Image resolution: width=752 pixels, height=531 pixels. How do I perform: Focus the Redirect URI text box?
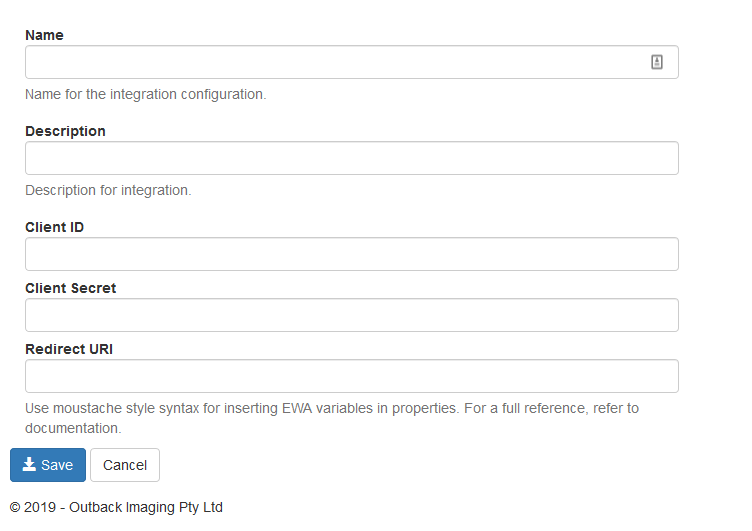(351, 376)
